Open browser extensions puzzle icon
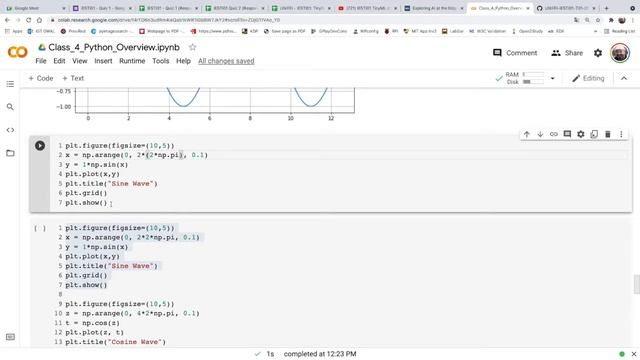640x360 pixels. tap(611, 20)
